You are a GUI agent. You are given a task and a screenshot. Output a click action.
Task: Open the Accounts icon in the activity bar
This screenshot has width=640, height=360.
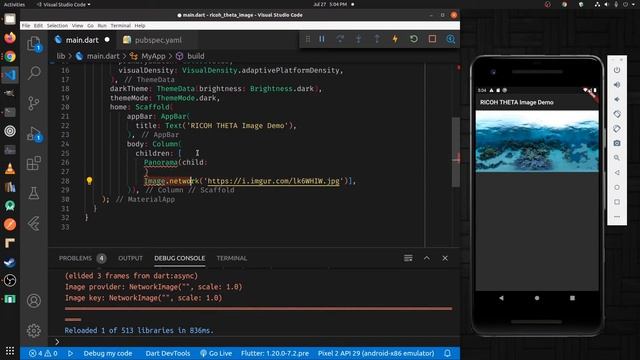click(x=34, y=301)
